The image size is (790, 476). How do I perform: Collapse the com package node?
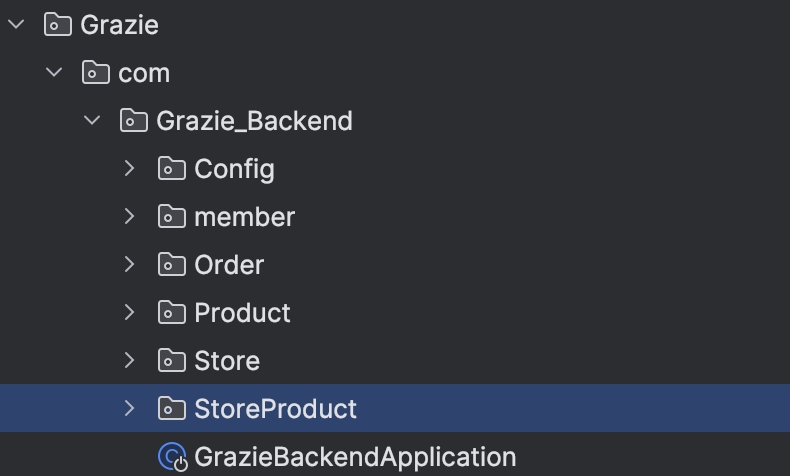pyautogui.click(x=54, y=73)
